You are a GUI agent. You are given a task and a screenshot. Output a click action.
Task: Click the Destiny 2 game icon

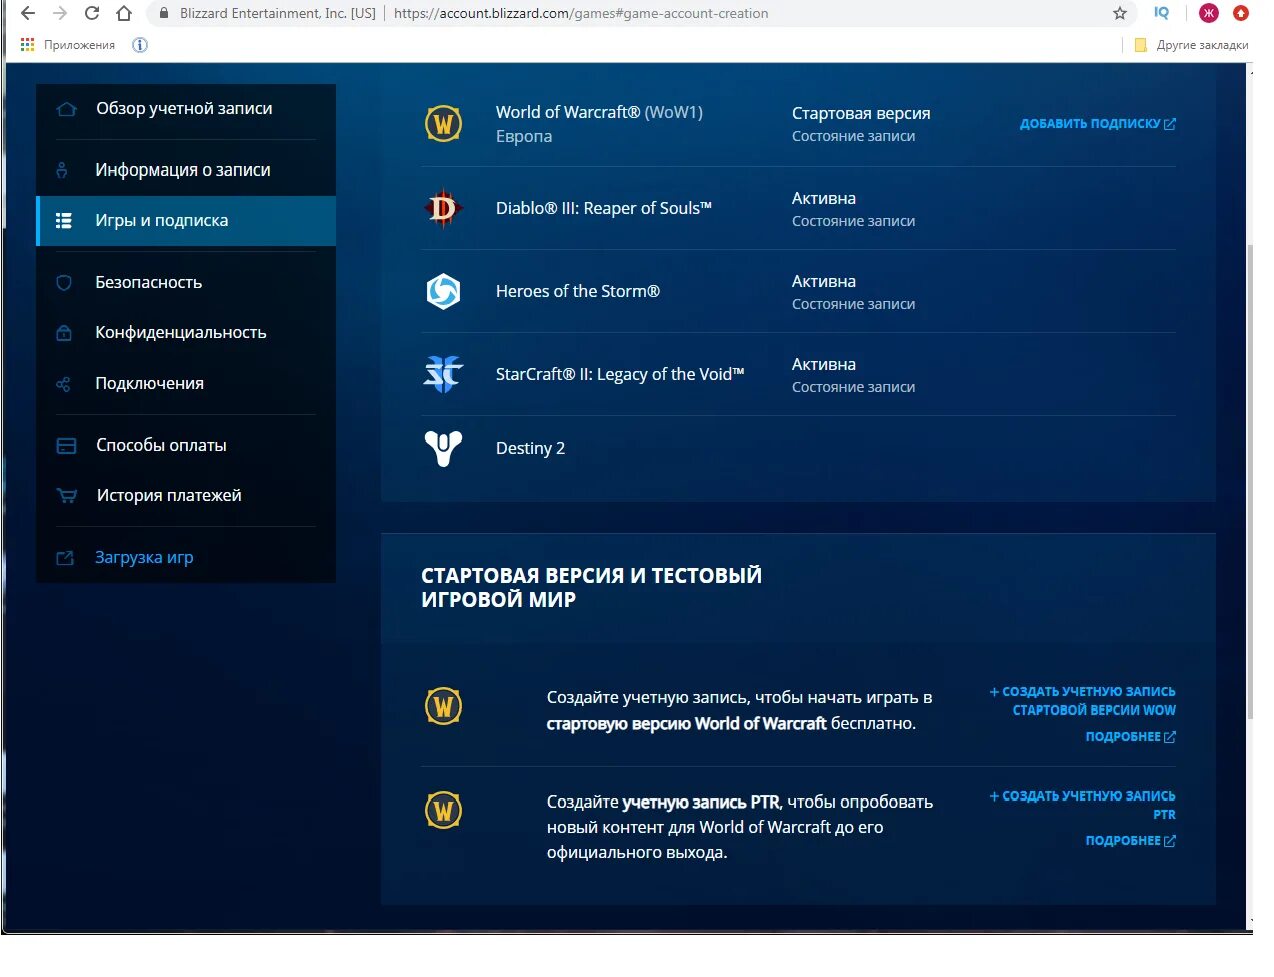pyautogui.click(x=443, y=448)
